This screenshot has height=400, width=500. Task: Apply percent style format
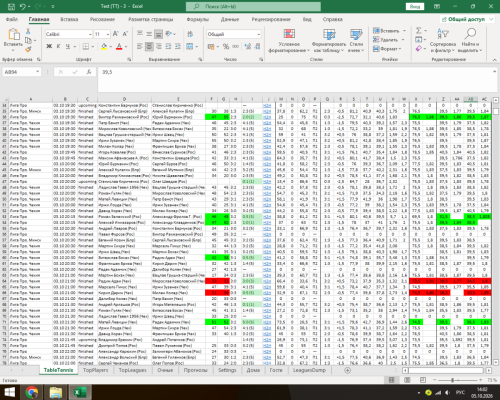(x=226, y=46)
